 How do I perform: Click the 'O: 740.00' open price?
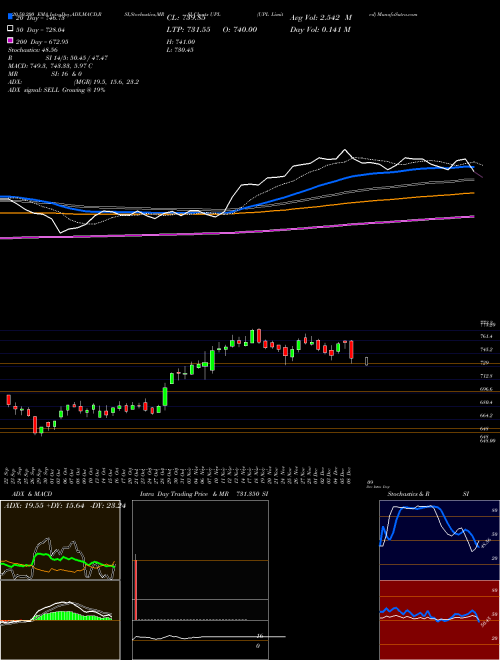(x=240, y=29)
